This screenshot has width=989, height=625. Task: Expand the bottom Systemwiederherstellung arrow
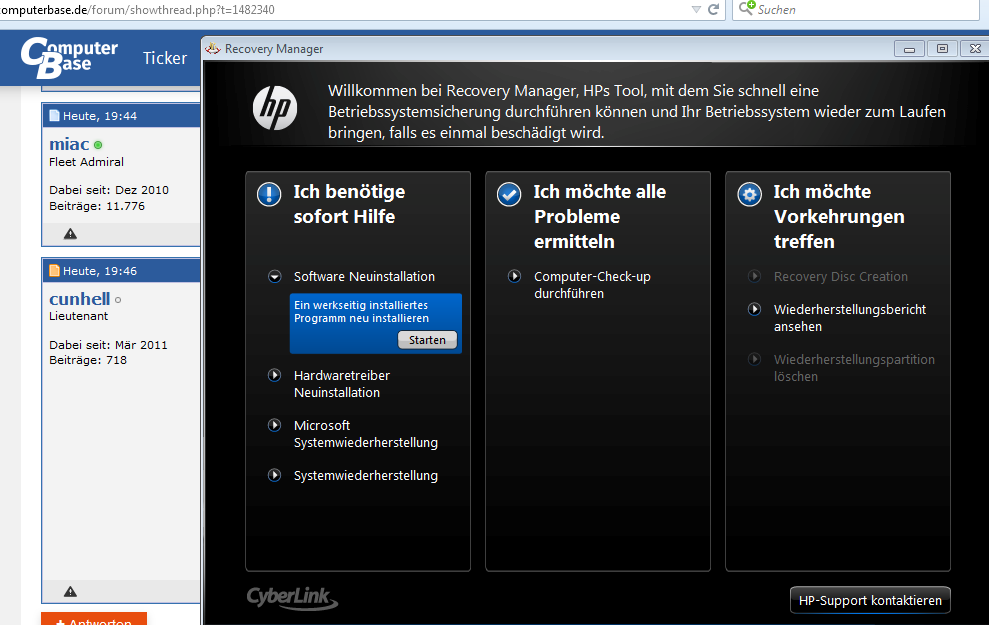(274, 475)
